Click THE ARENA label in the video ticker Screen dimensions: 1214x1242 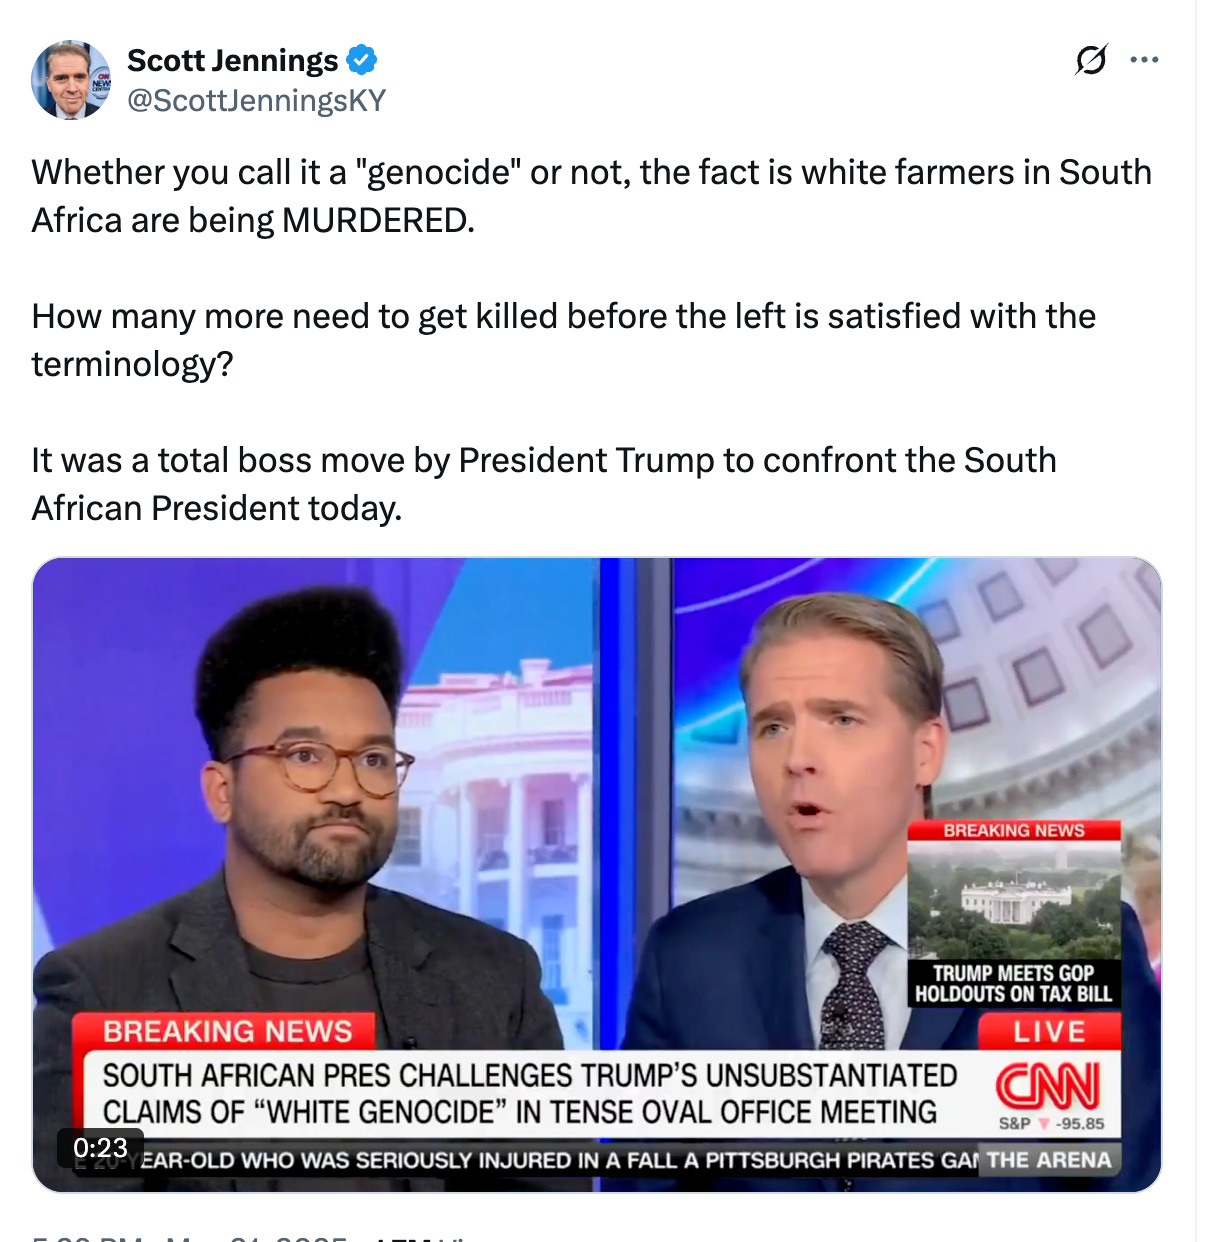(x=1049, y=1160)
